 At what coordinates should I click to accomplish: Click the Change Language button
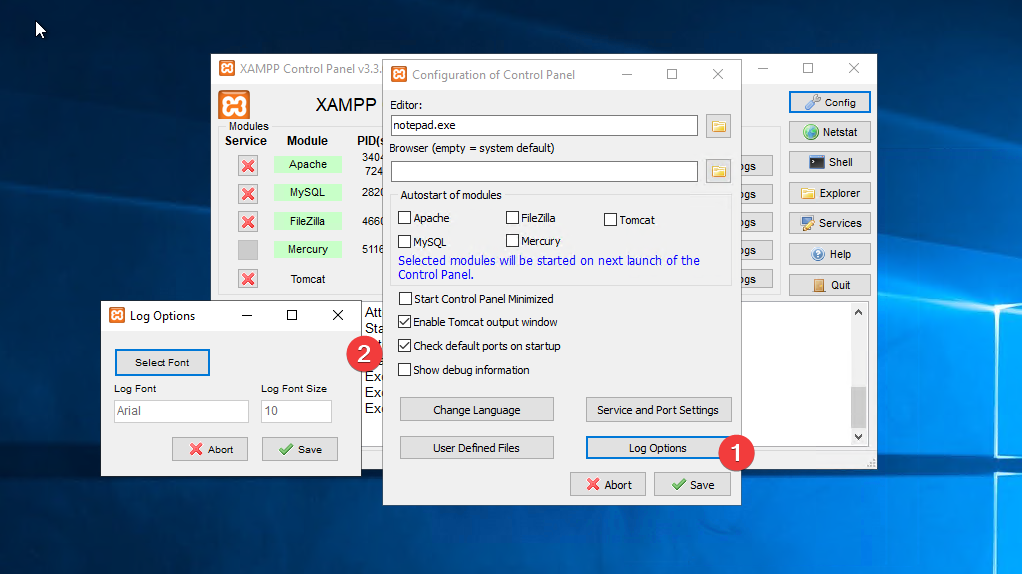point(476,410)
